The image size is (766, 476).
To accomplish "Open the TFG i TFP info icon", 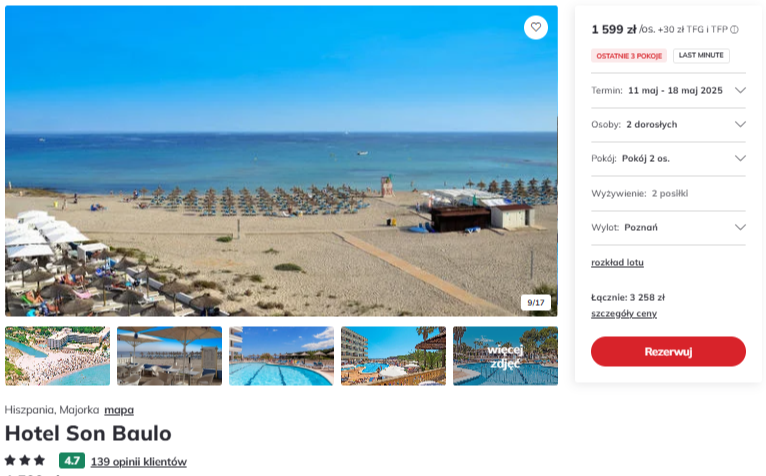I will coord(734,30).
